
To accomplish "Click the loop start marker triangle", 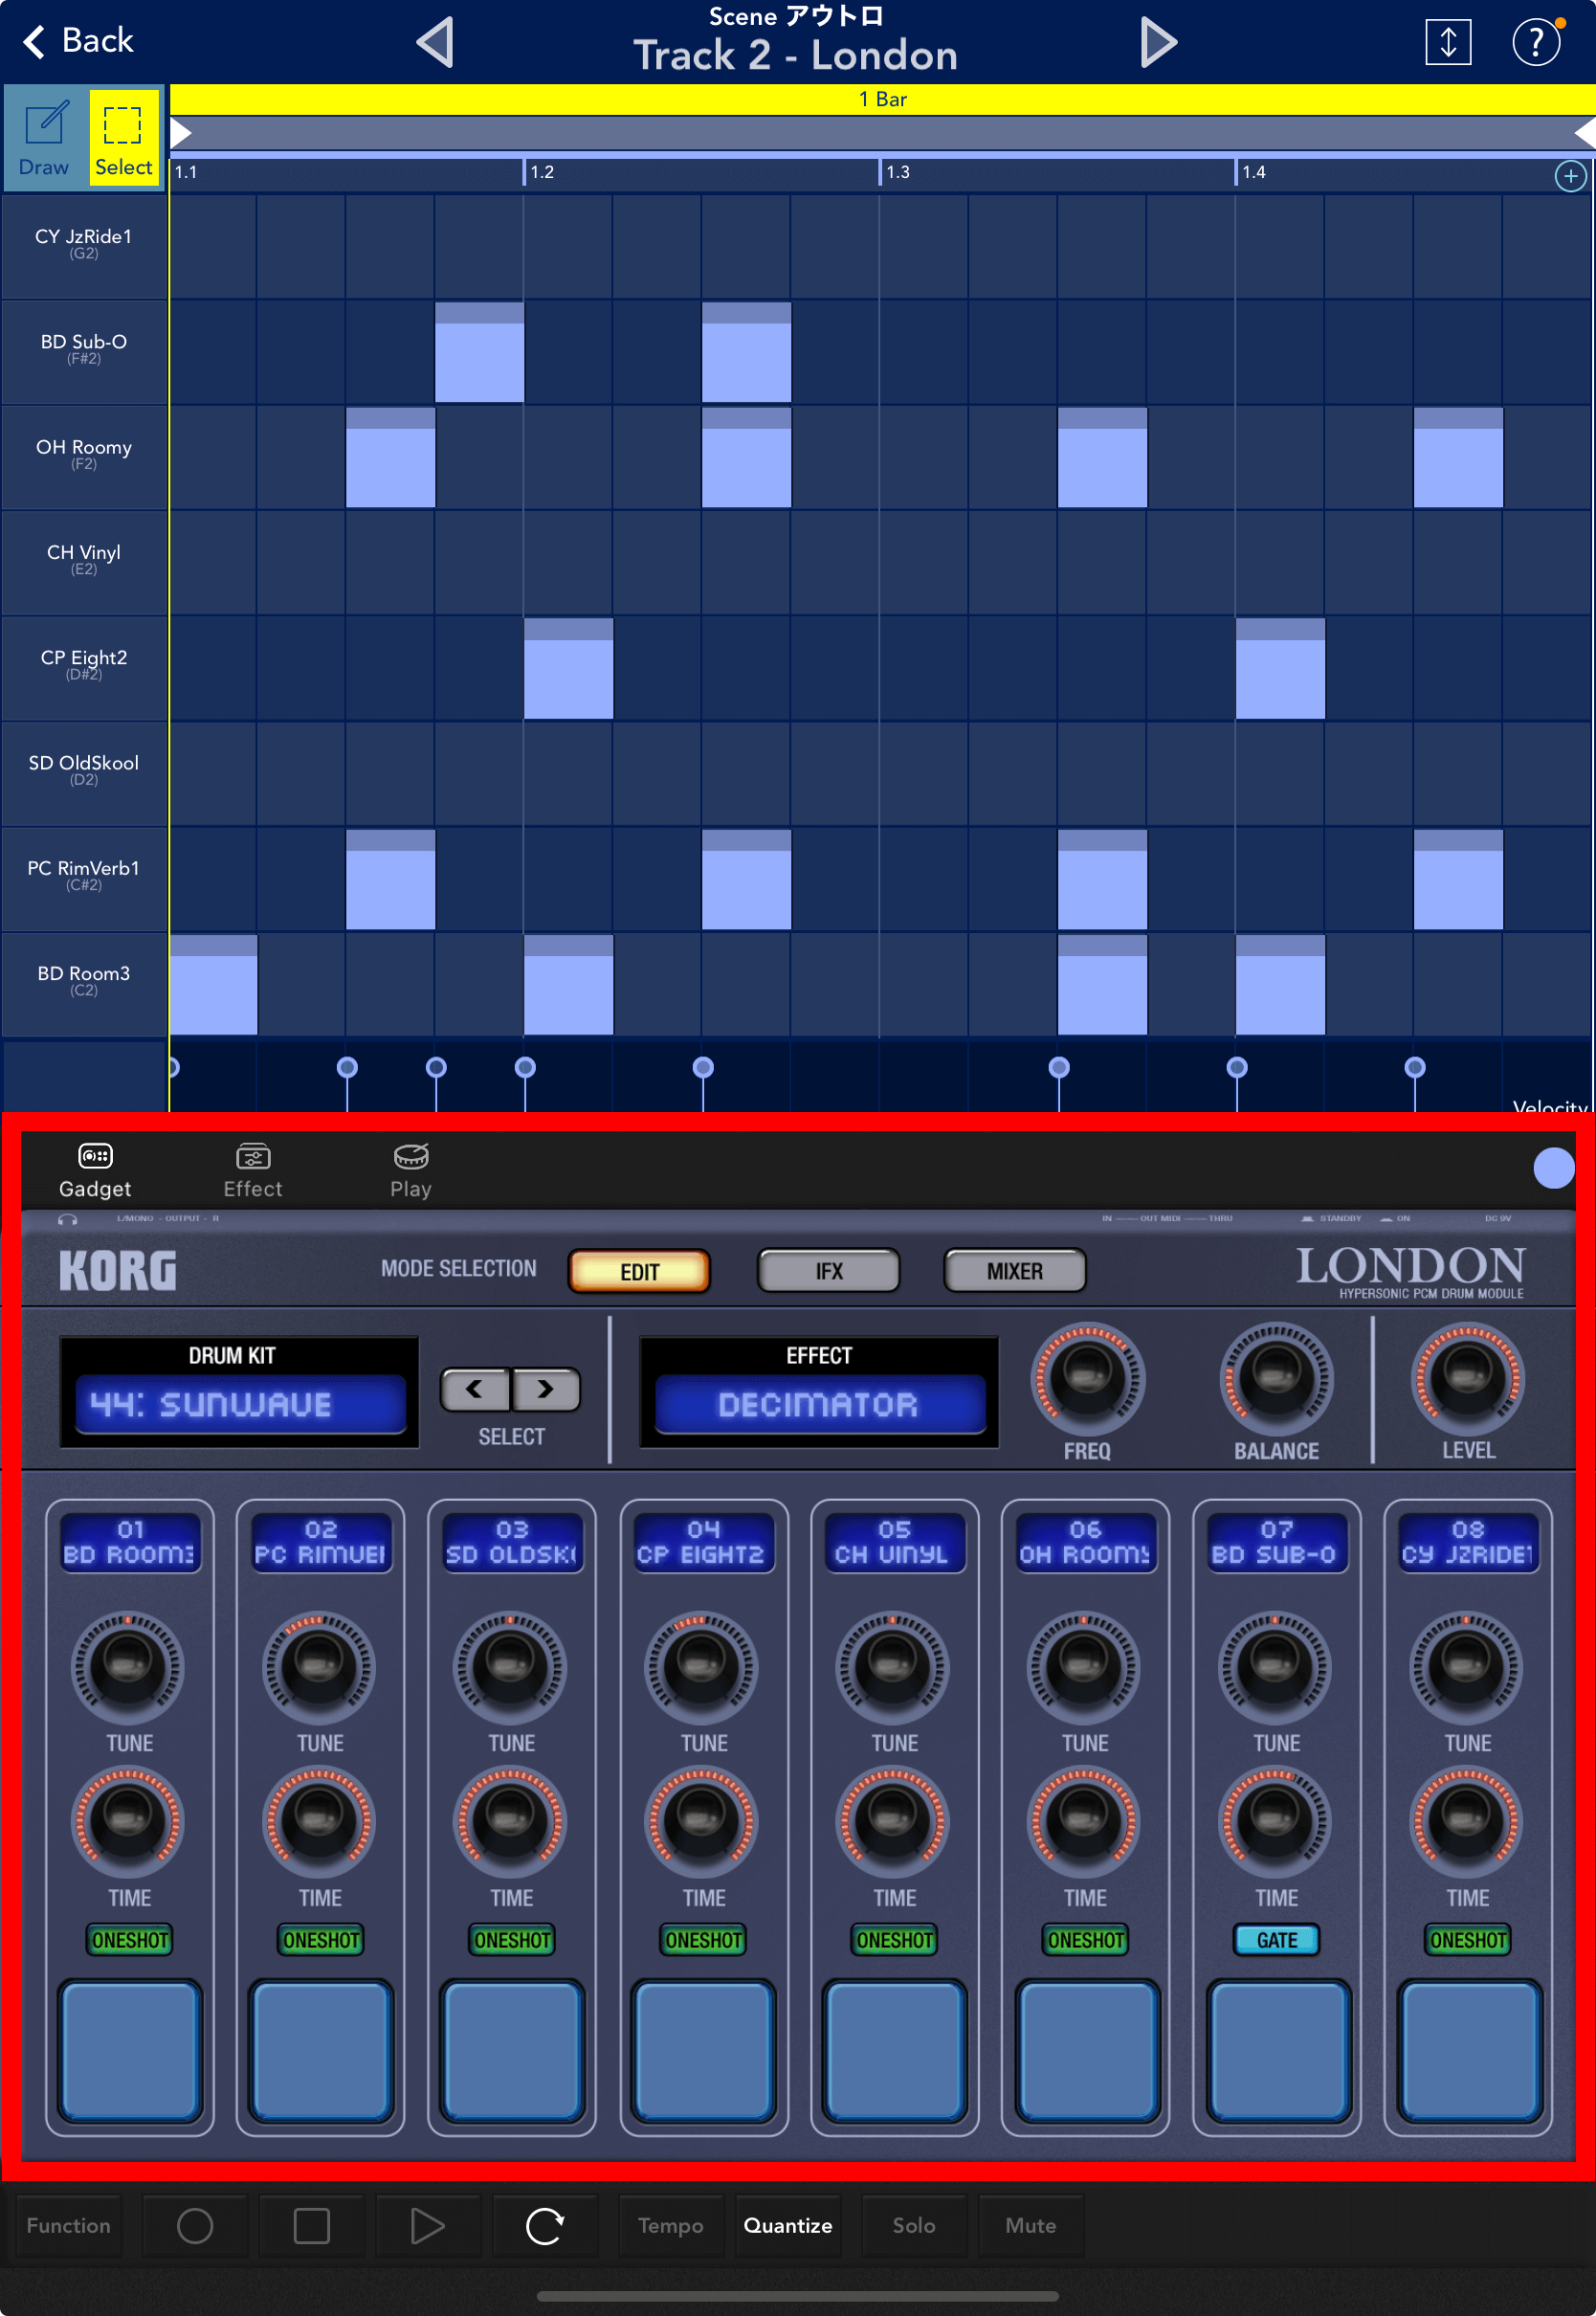I will (x=181, y=133).
